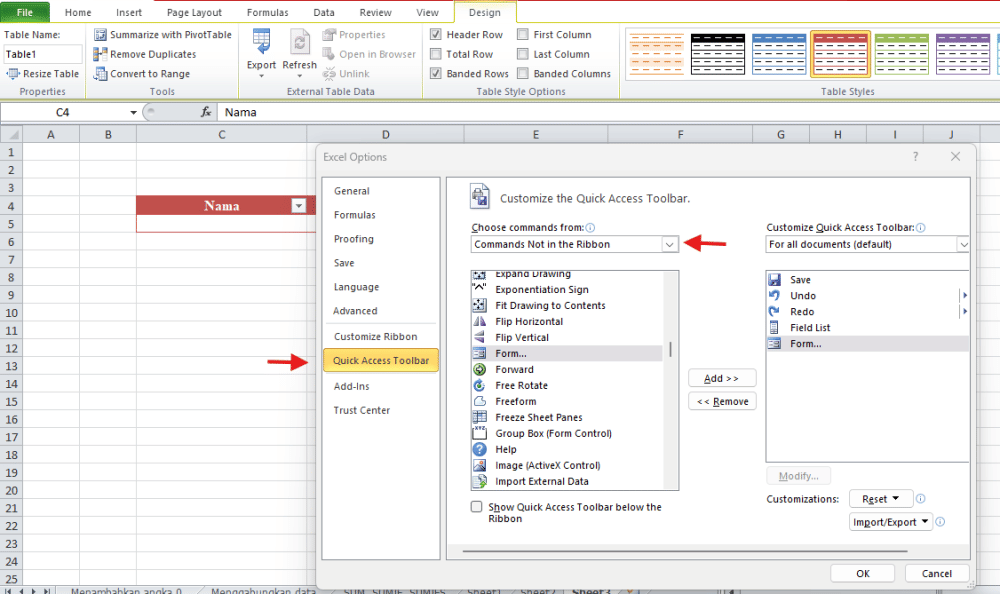Open the Import/Export dropdown button
Viewport: 1000px width, 594px height.
pyautogui.click(x=891, y=521)
